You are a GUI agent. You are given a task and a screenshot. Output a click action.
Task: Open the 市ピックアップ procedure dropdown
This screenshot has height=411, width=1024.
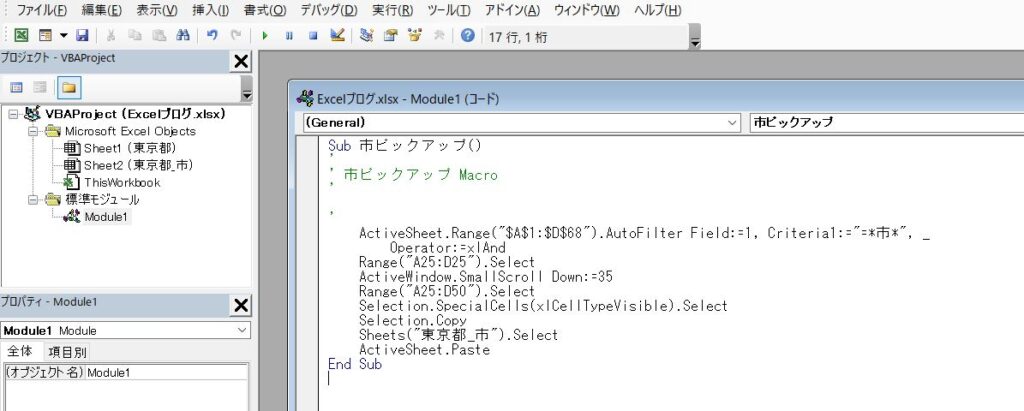coord(880,123)
